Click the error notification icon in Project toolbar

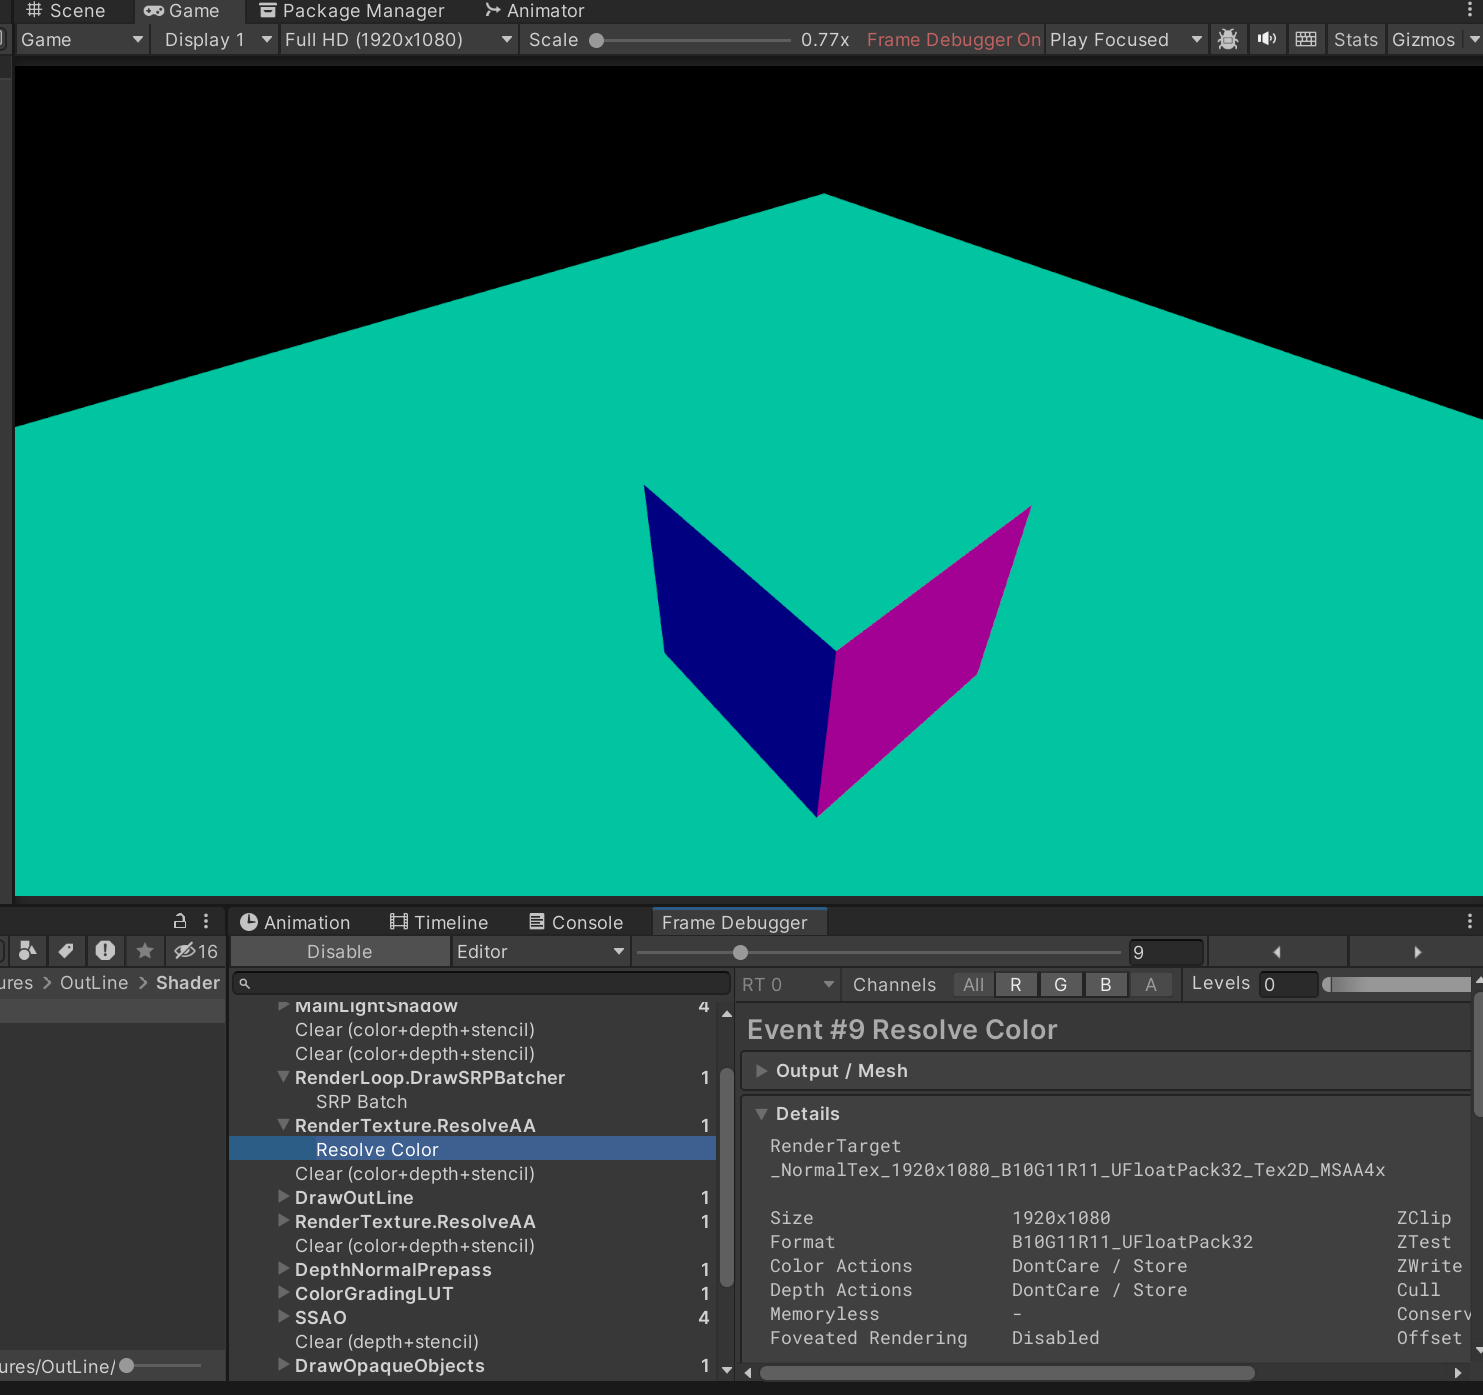click(x=105, y=951)
